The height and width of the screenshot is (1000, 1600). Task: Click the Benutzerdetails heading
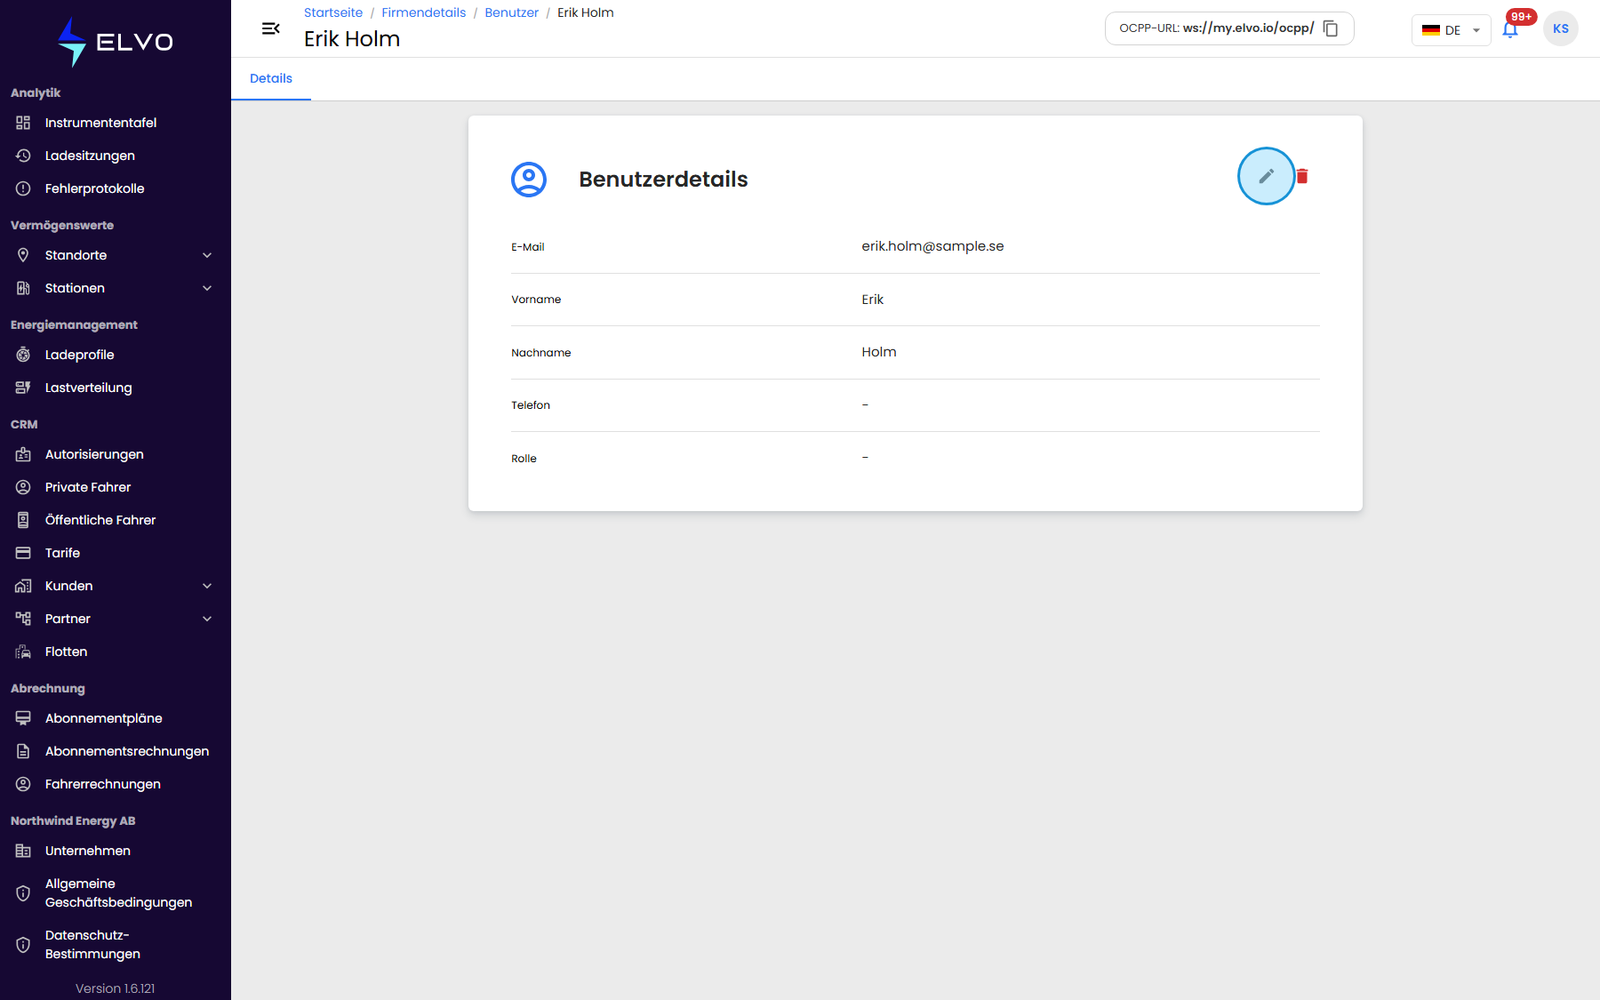point(663,179)
